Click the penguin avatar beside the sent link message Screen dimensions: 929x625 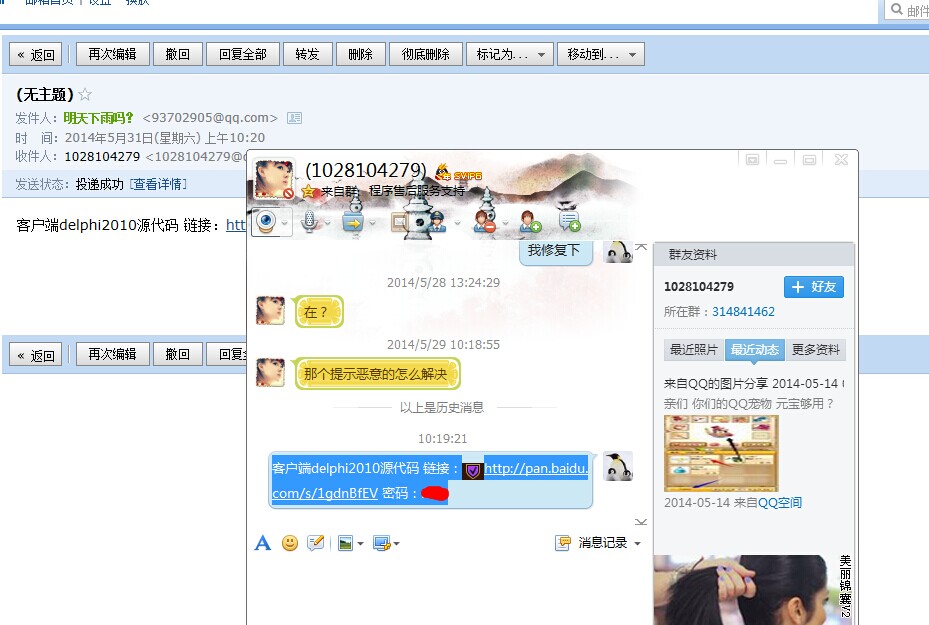(619, 466)
